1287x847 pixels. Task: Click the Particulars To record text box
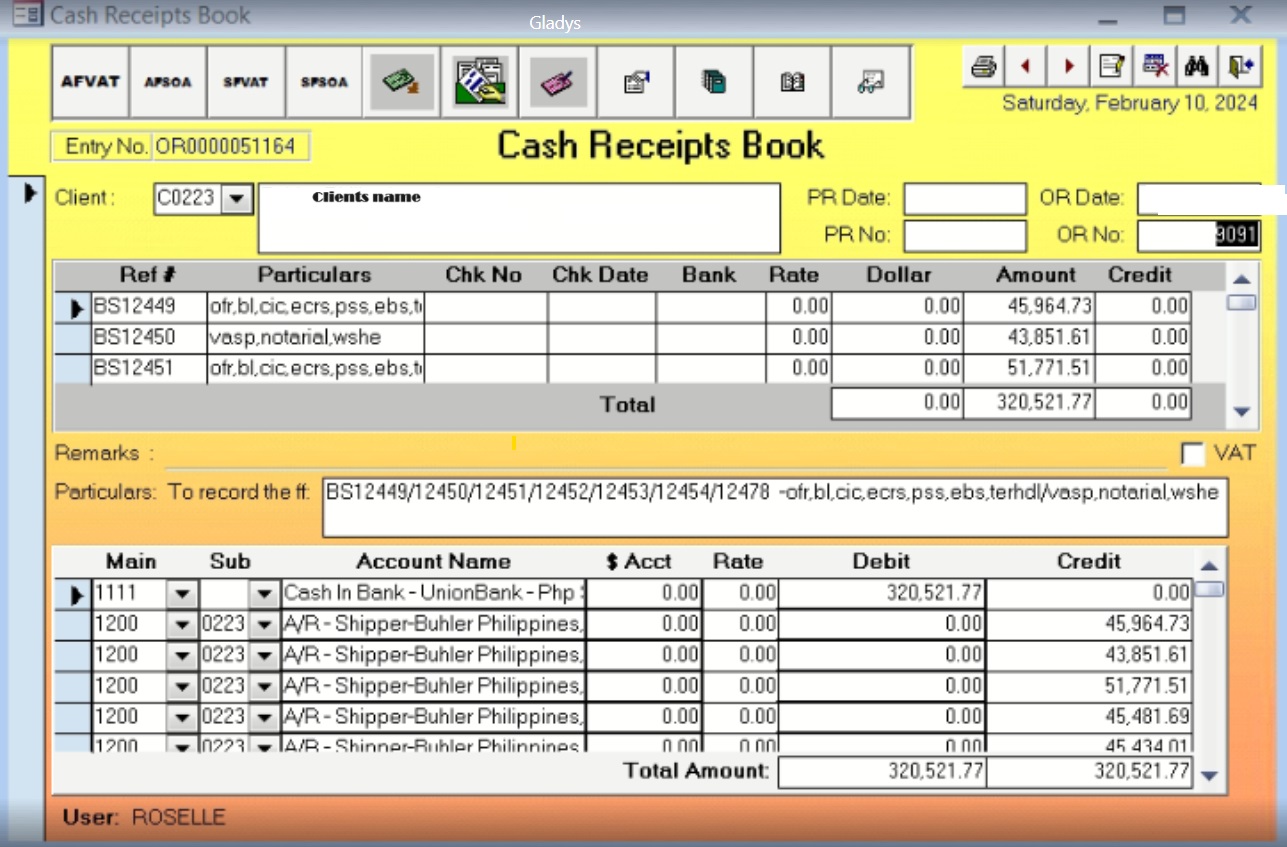point(774,509)
